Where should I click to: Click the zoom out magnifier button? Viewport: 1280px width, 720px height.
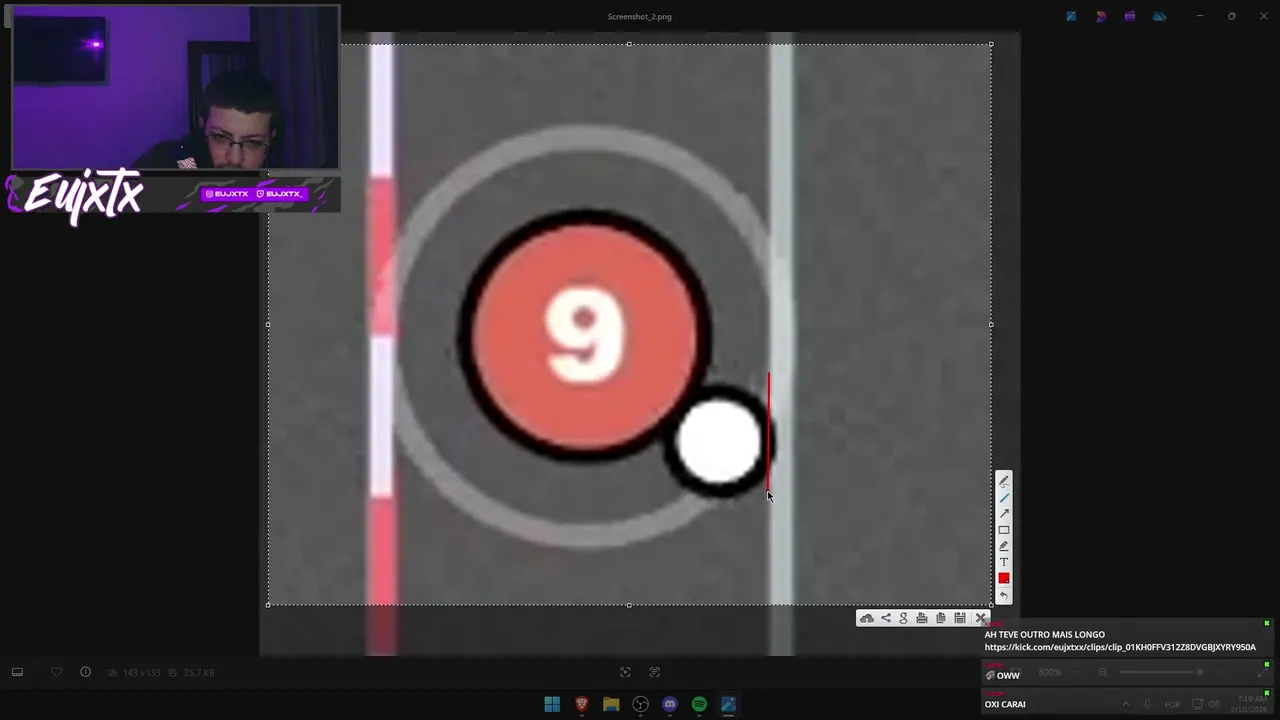click(1103, 672)
